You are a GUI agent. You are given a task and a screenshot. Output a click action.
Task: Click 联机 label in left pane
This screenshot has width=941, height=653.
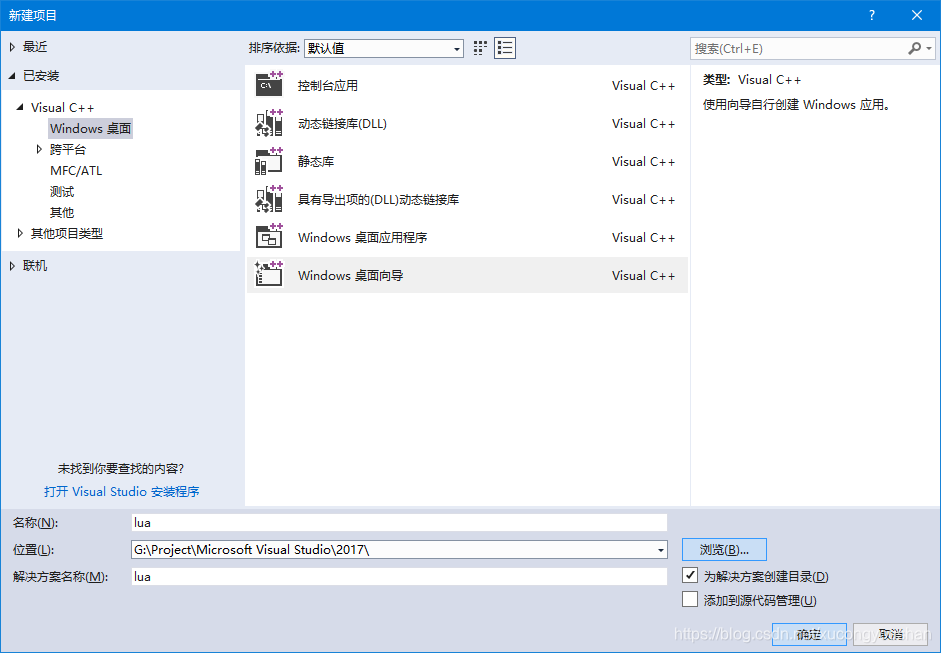35,265
